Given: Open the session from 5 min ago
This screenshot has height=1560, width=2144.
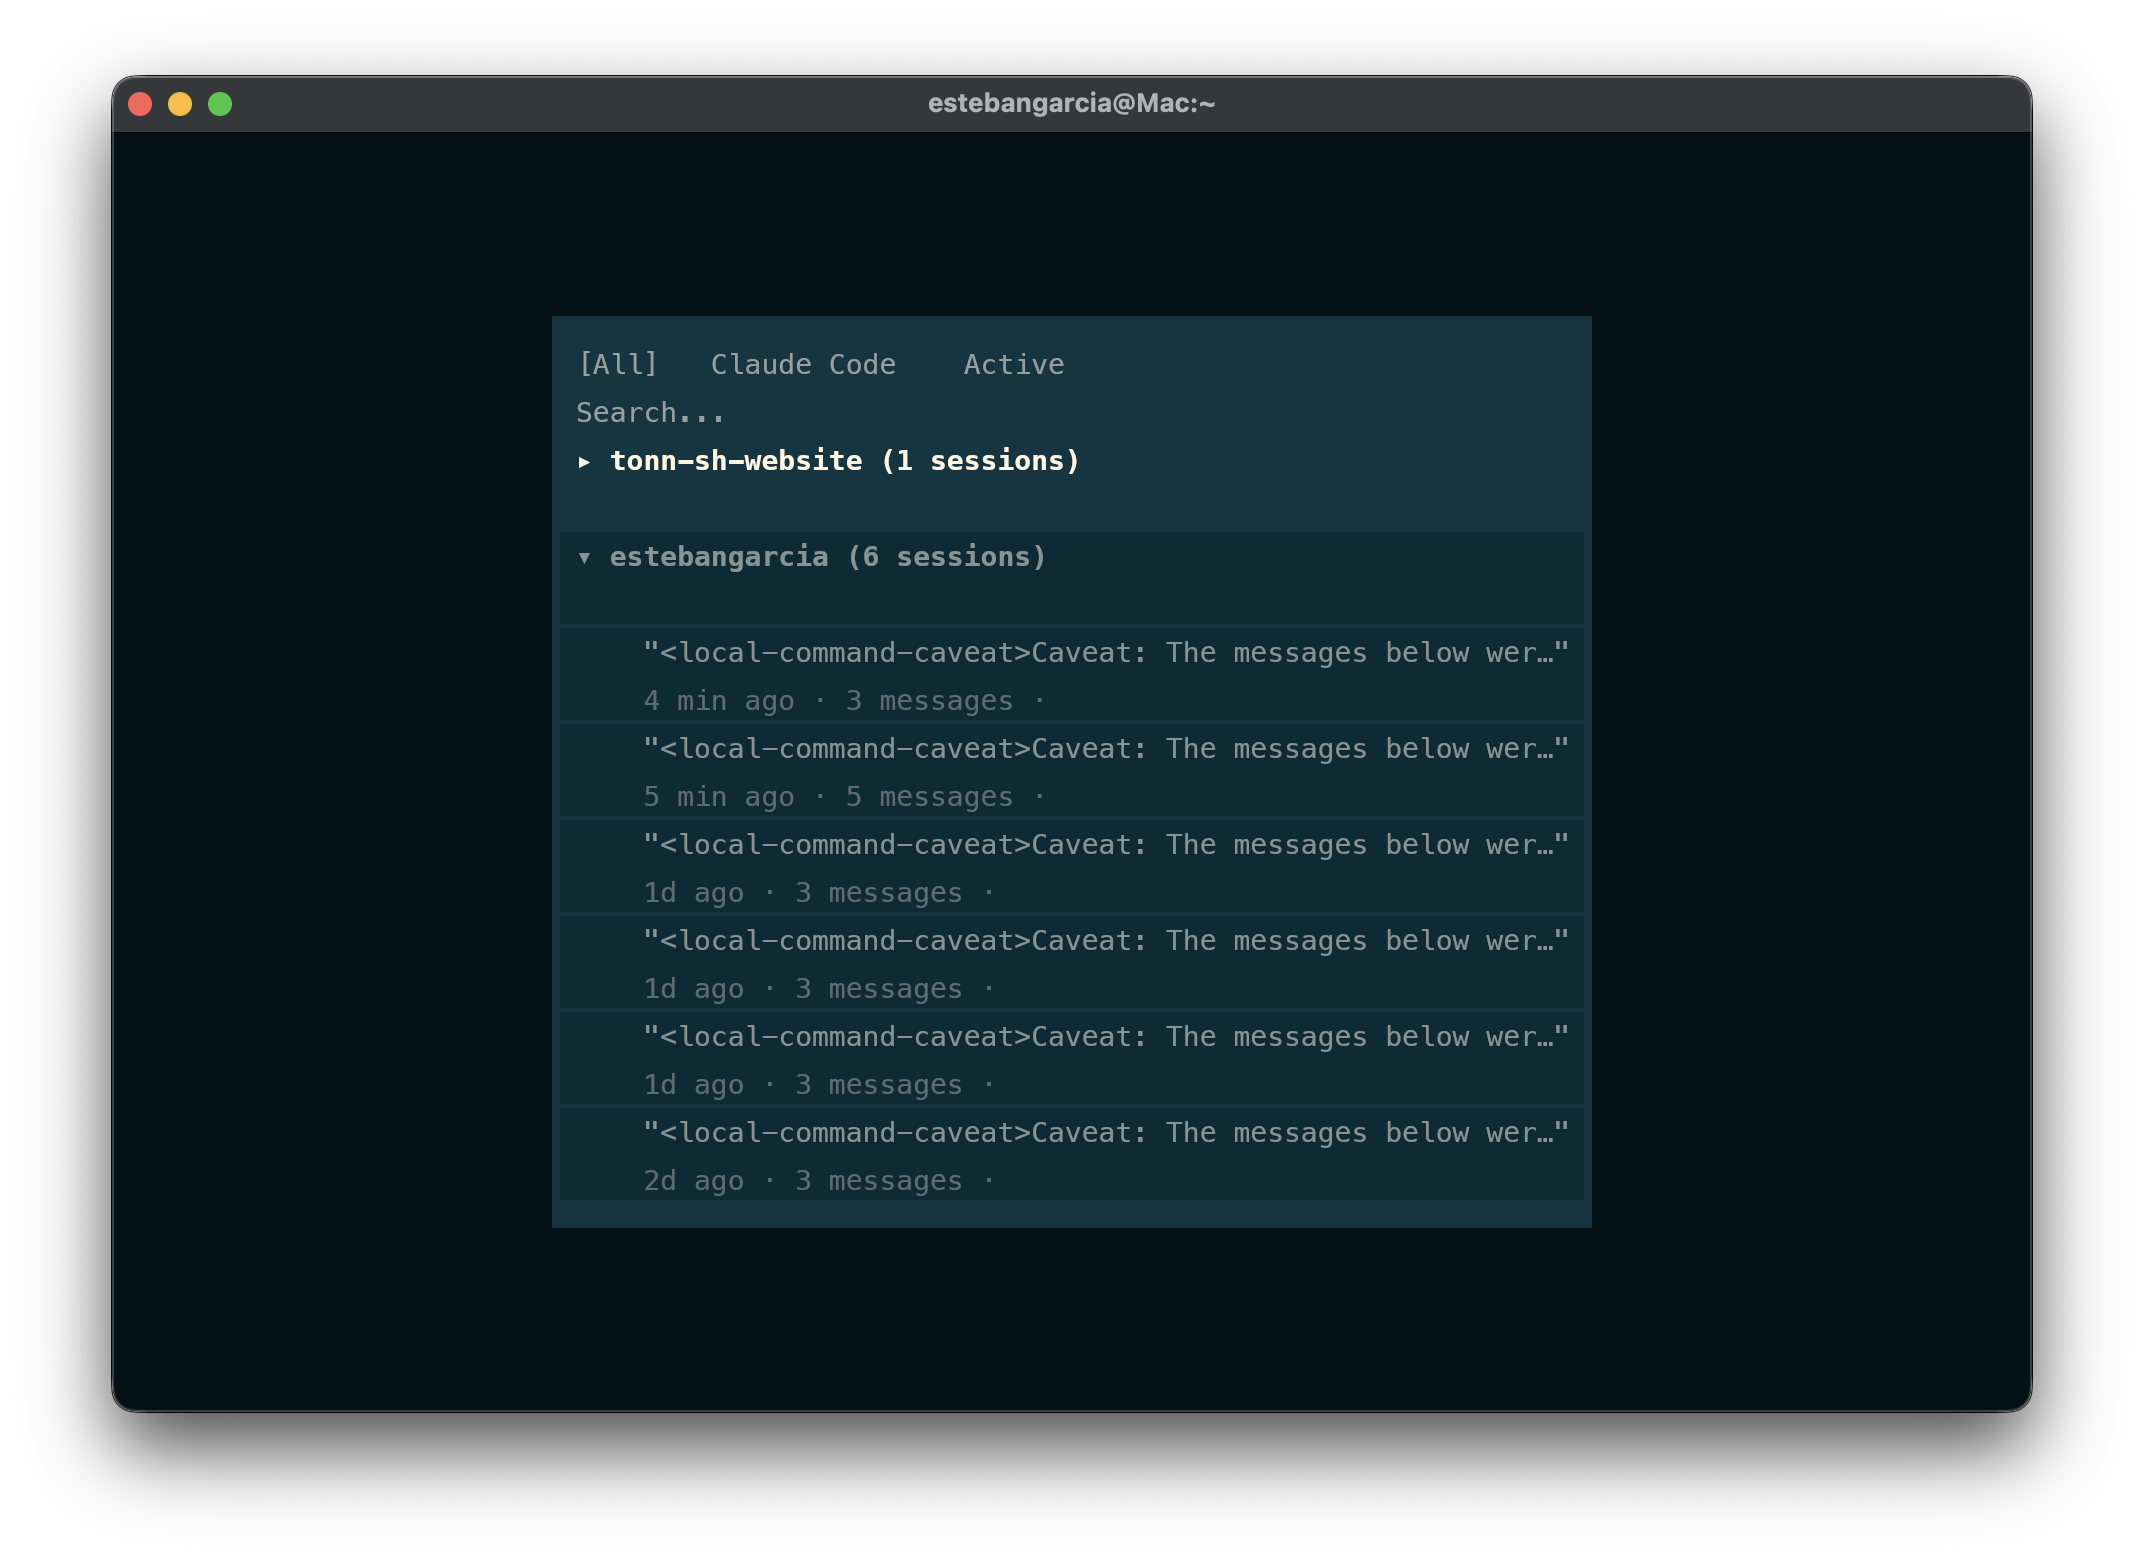Looking at the screenshot, I should click(x=1070, y=770).
